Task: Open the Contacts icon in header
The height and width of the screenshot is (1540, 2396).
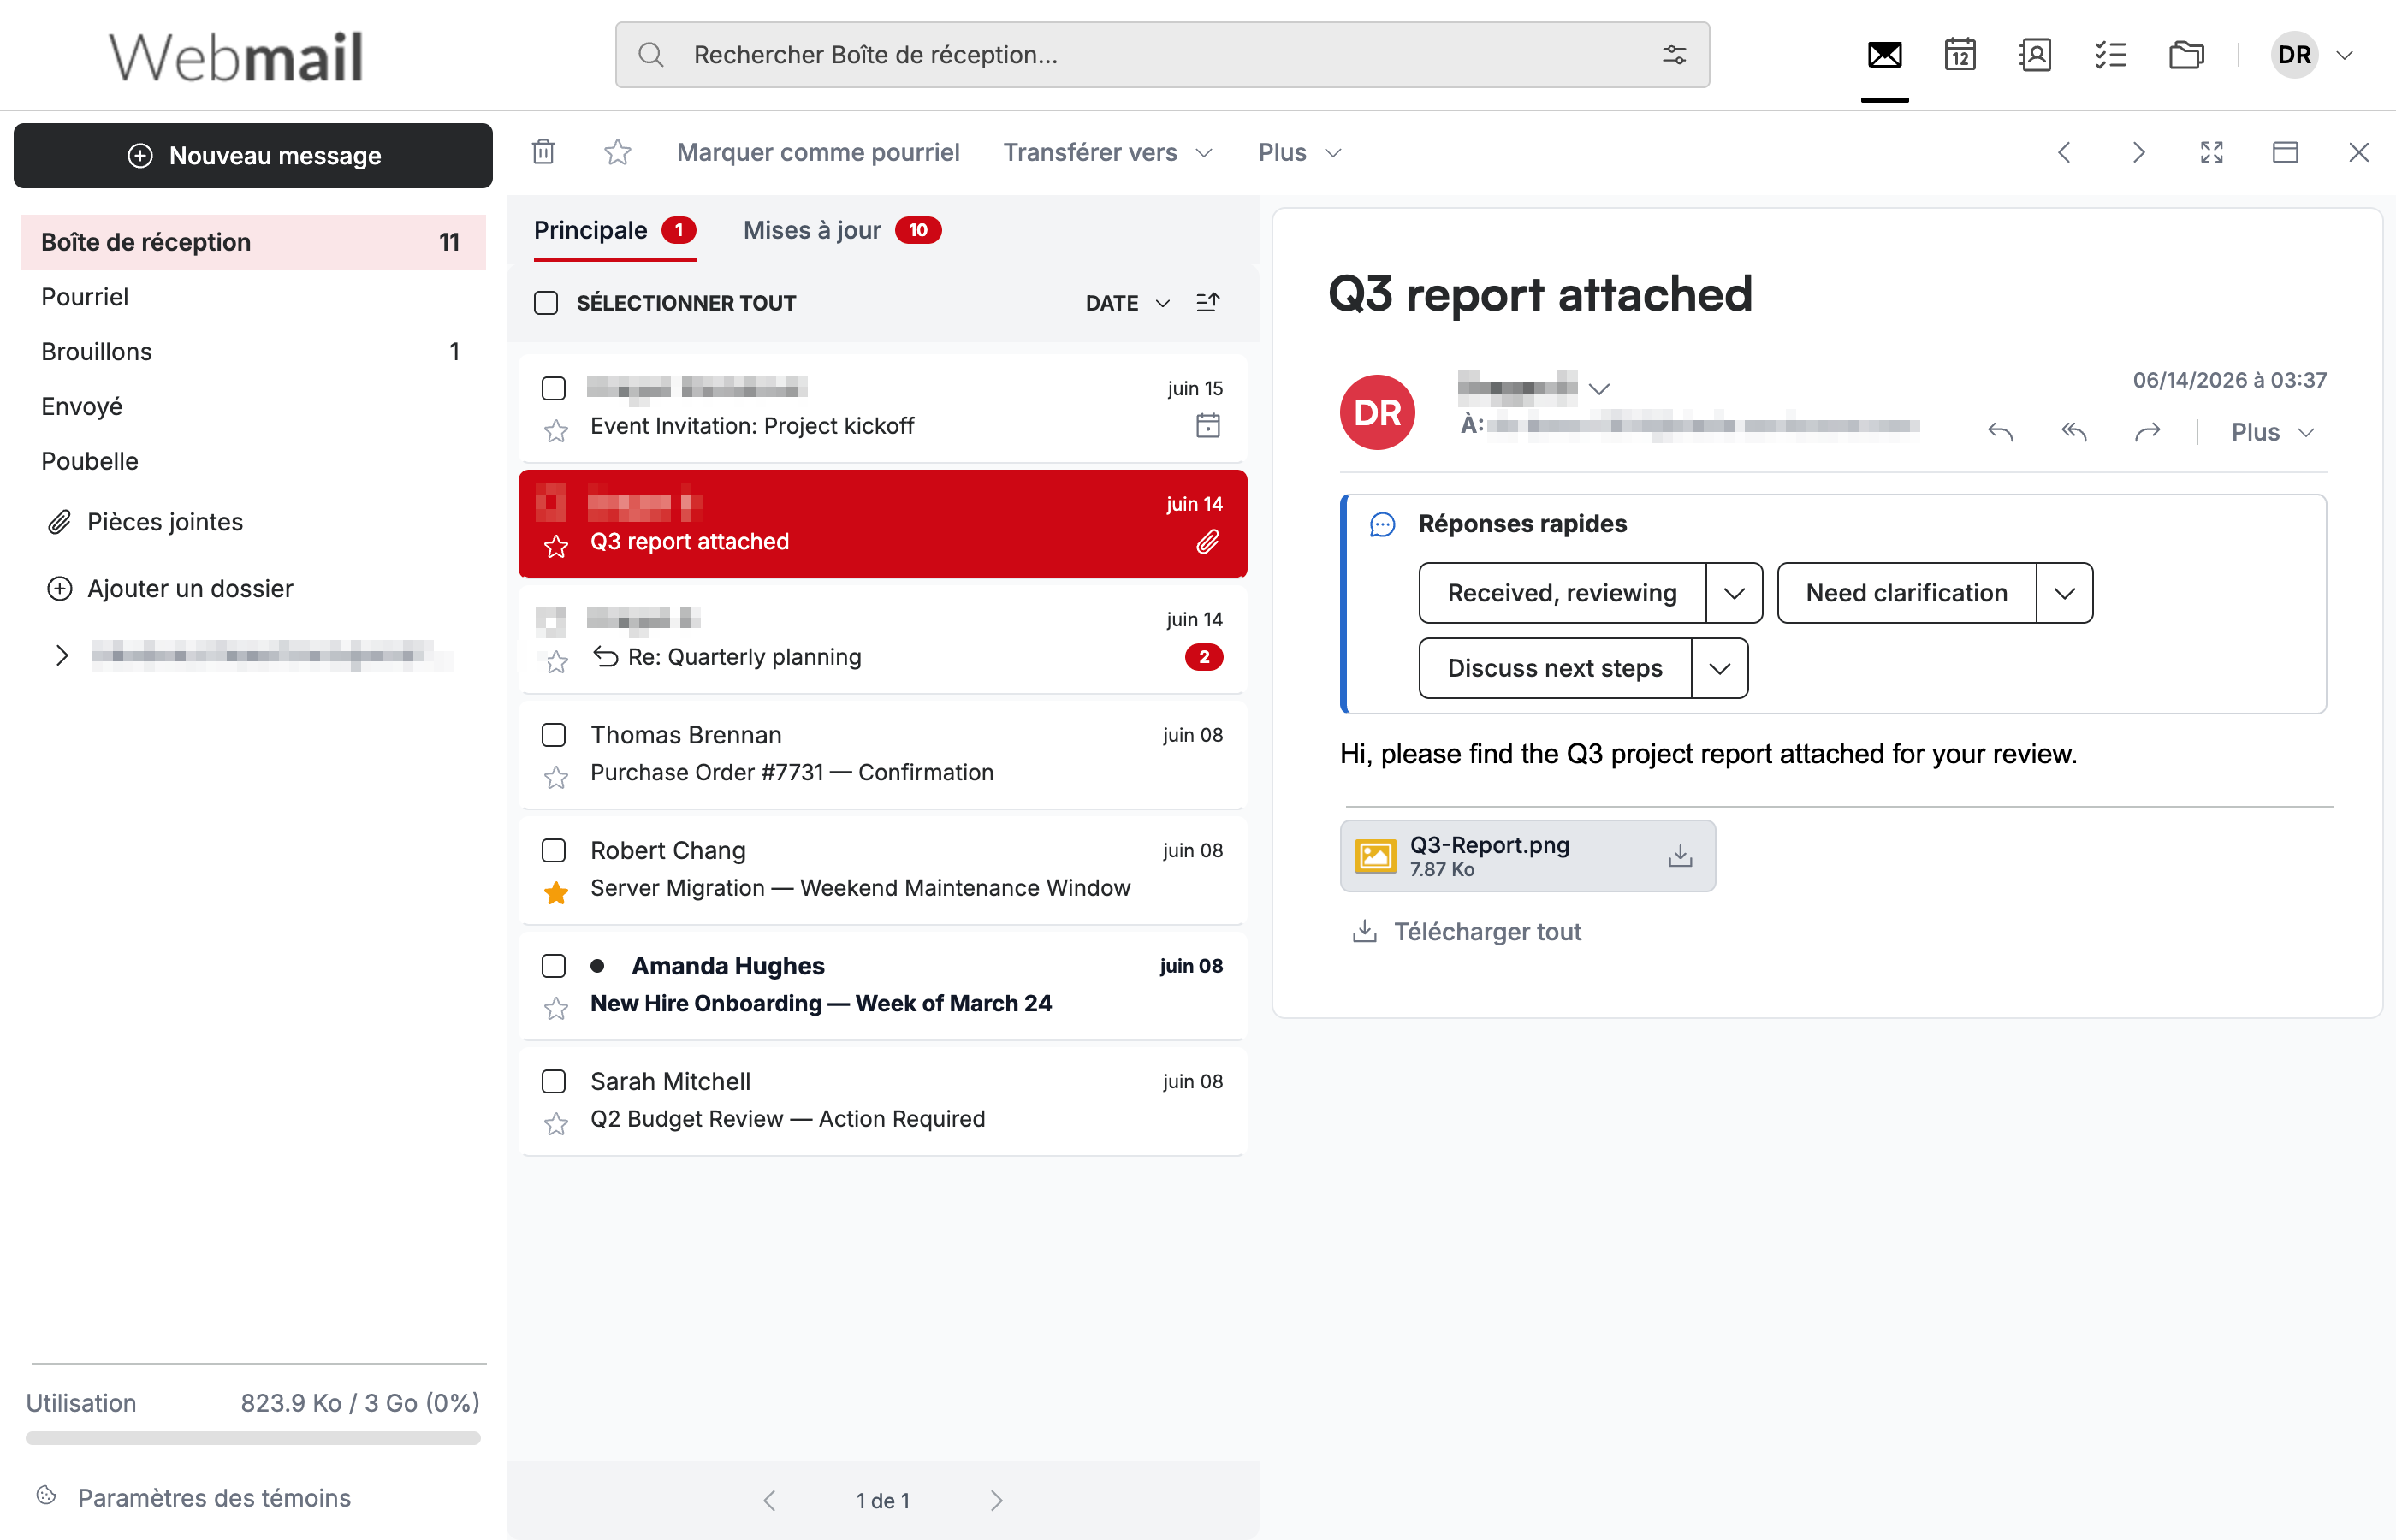Action: pos(2035,55)
